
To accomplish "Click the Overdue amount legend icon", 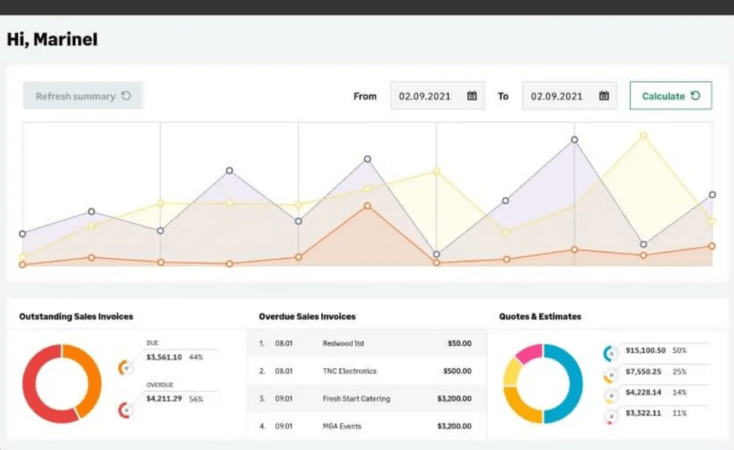I will [x=124, y=409].
